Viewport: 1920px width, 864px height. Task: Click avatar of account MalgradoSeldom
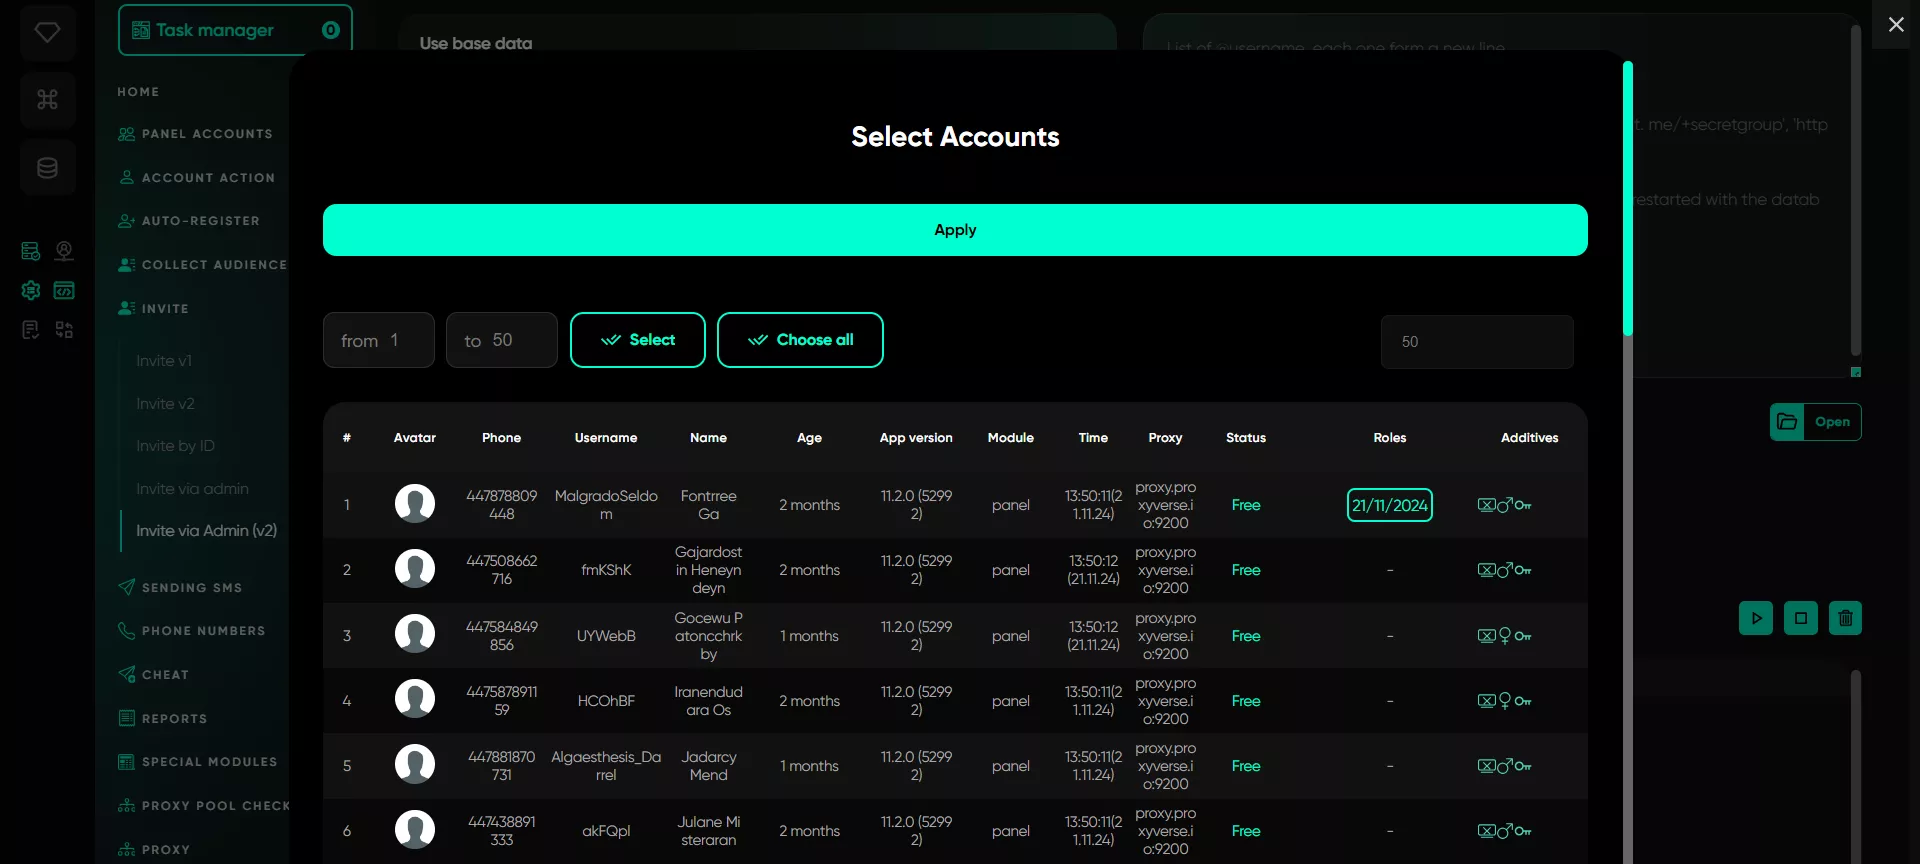[415, 504]
